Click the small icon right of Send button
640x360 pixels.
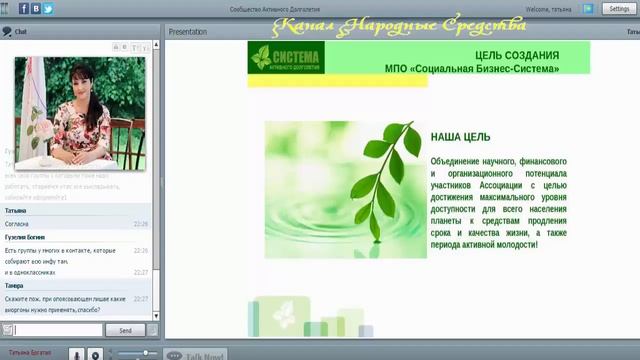pos(152,330)
